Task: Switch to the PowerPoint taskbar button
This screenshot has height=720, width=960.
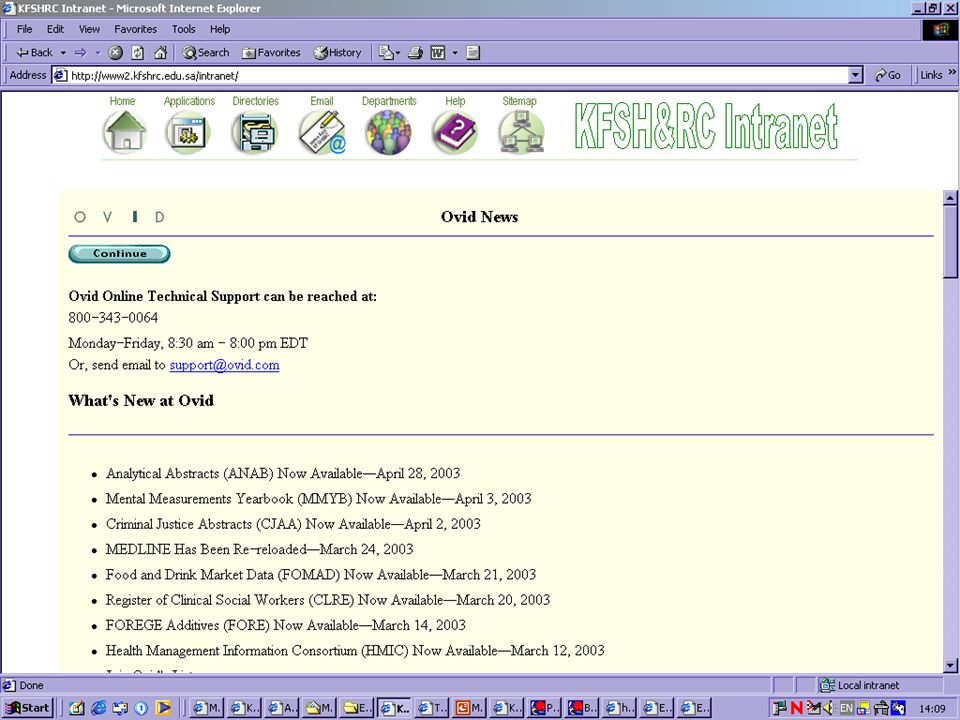Action: pos(469,708)
